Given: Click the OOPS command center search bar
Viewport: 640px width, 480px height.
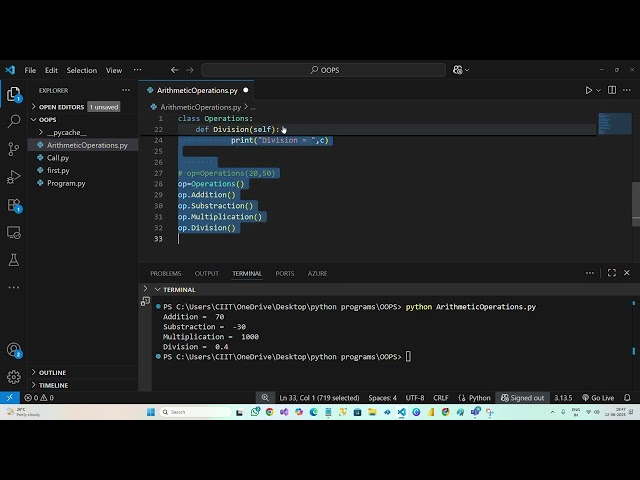Looking at the screenshot, I should [x=324, y=70].
